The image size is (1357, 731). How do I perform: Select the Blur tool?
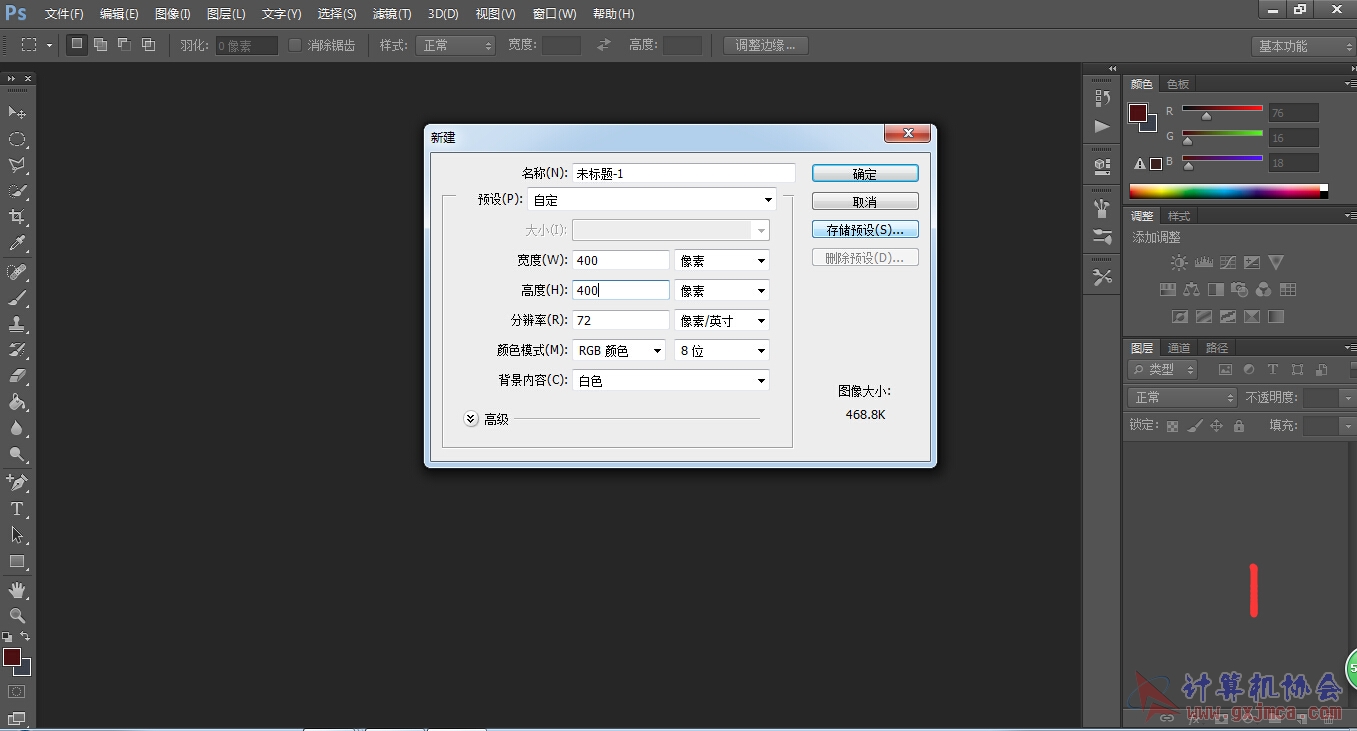pyautogui.click(x=17, y=428)
